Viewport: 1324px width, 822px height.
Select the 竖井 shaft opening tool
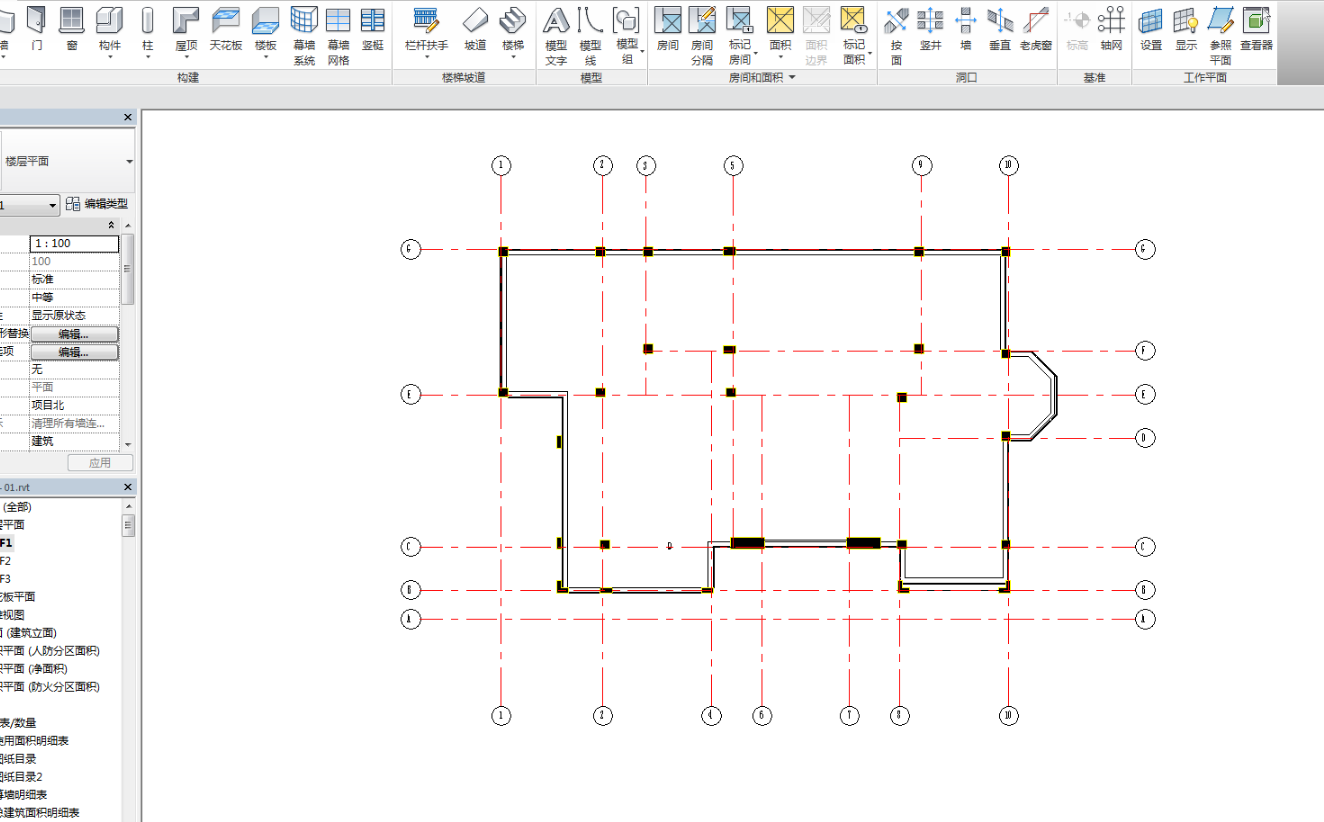click(x=930, y=28)
